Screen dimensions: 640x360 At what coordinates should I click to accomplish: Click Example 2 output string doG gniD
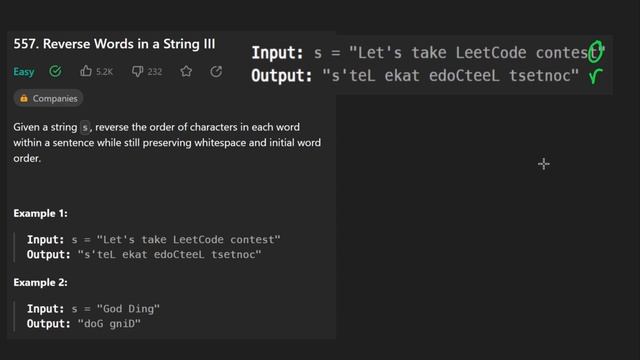[109, 324]
